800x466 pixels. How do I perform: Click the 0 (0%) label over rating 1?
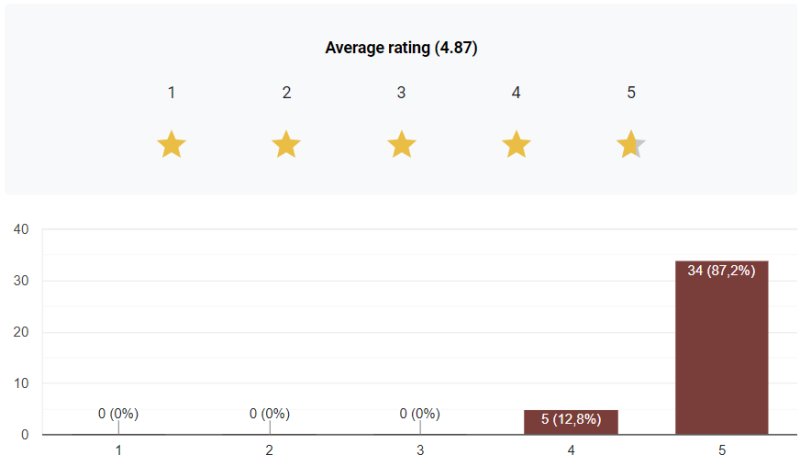(118, 413)
